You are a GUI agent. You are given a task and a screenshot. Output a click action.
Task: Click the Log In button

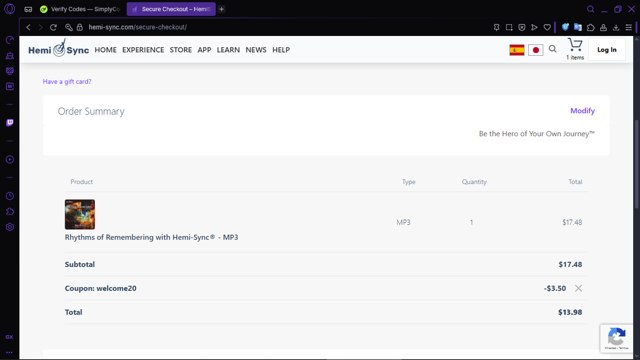(x=607, y=50)
